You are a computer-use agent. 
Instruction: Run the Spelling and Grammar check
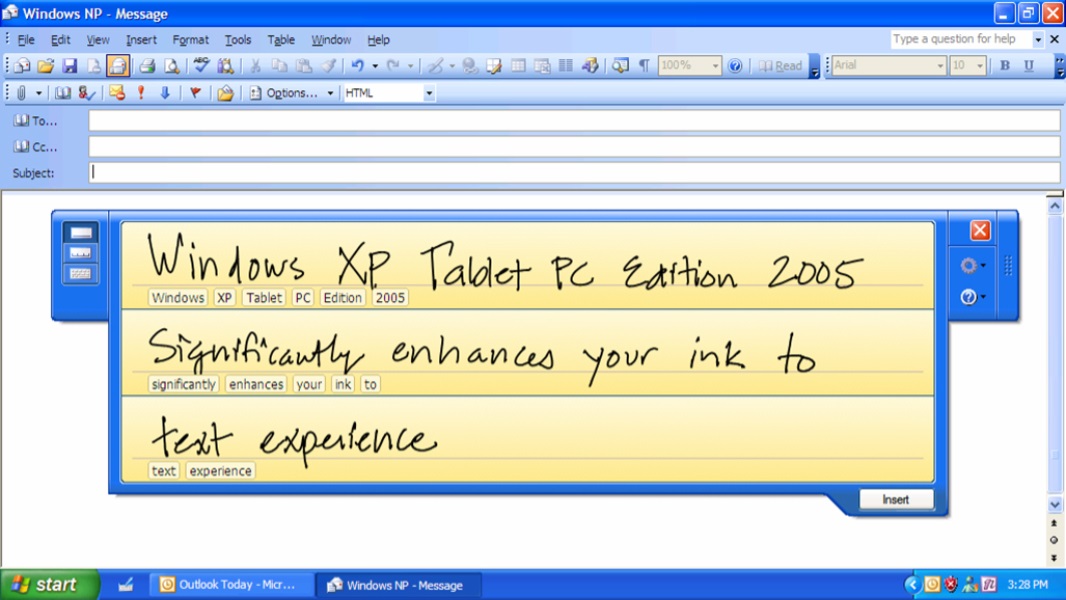(201, 66)
